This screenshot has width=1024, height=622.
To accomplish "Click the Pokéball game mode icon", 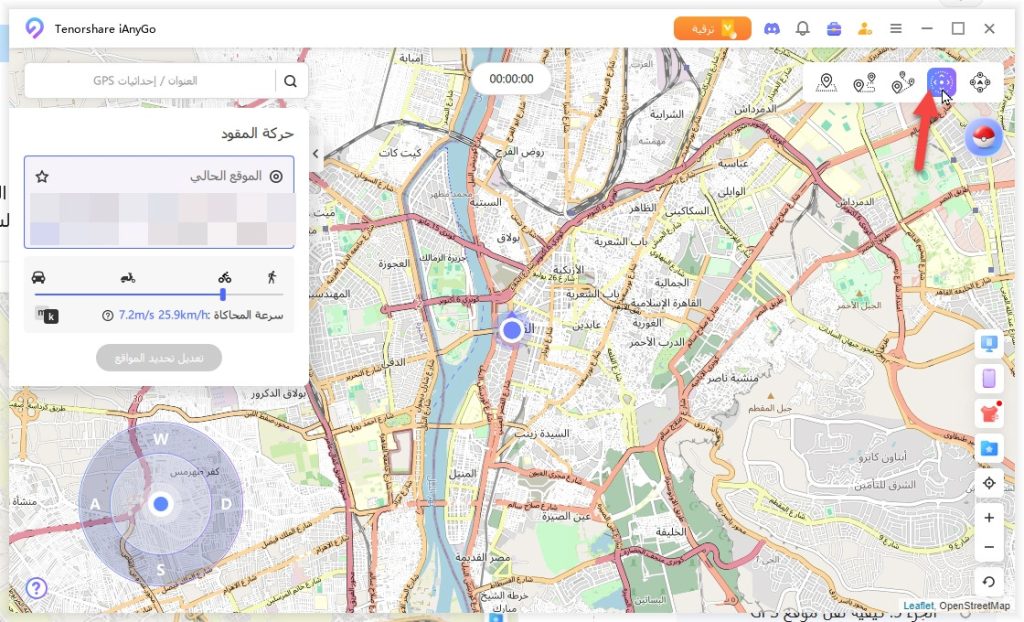I will tap(984, 137).
